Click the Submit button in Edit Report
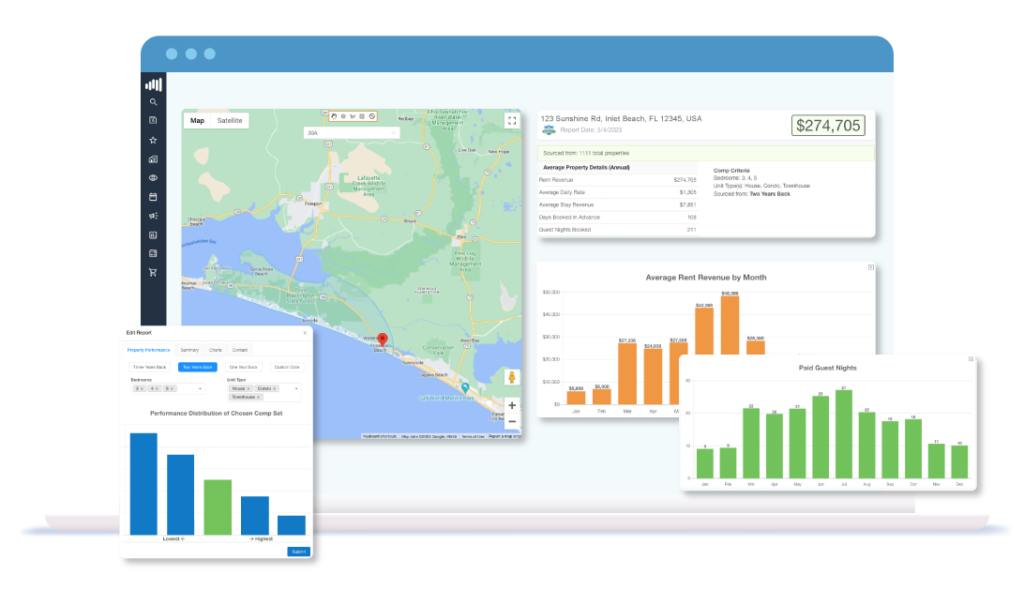1024x590 pixels. point(300,551)
